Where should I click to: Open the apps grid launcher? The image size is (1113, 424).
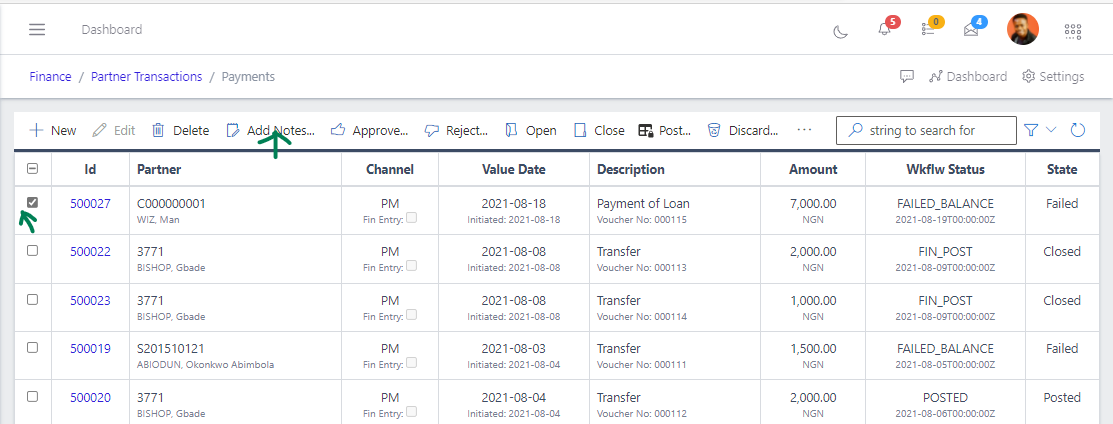(x=1073, y=31)
